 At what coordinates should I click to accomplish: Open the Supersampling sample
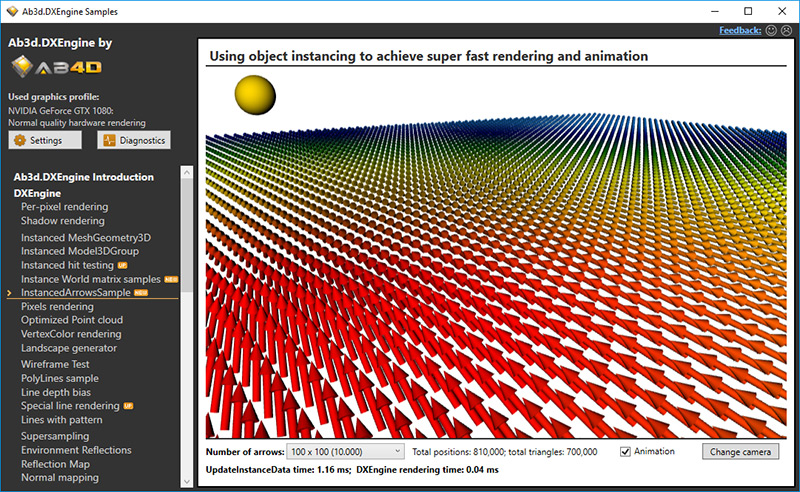55,436
